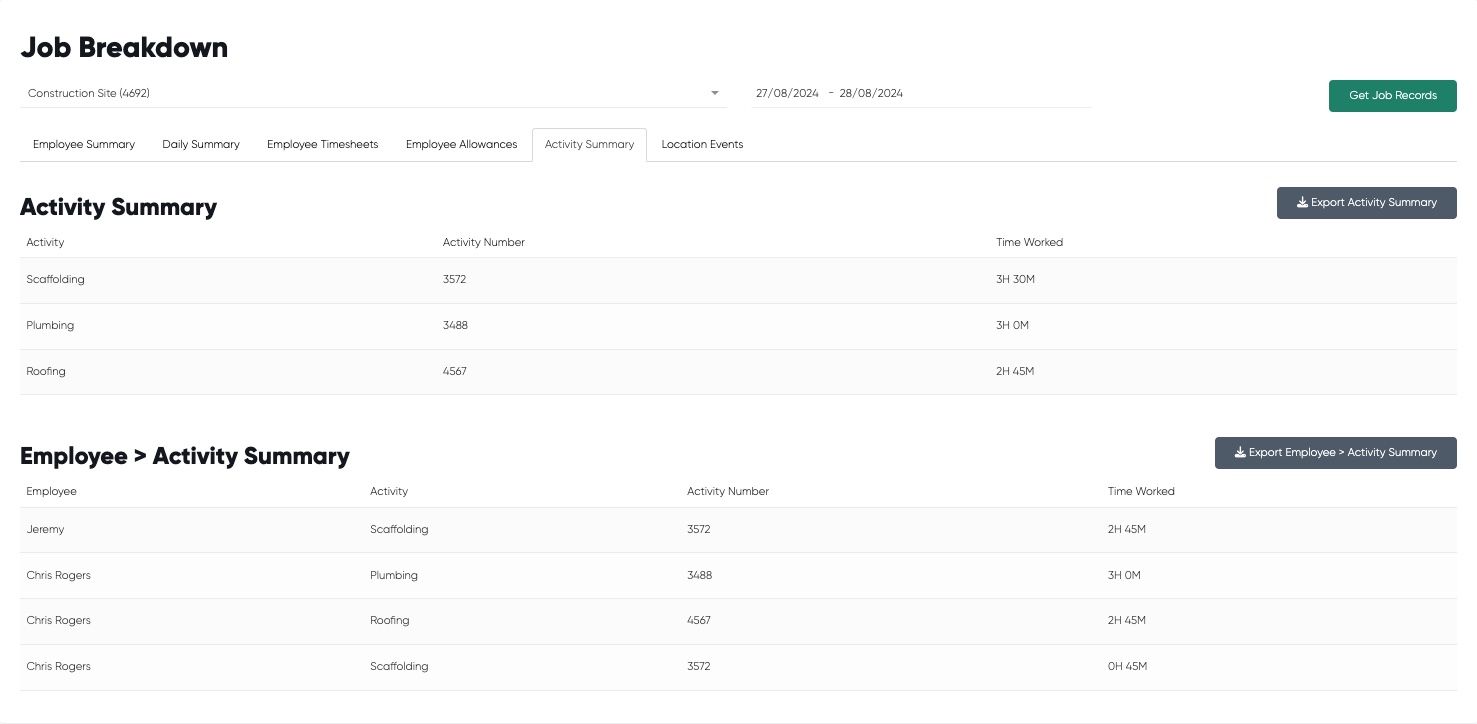This screenshot has width=1477, height=724.
Task: Click the download icon on Export Activity Summary
Action: coord(1302,203)
